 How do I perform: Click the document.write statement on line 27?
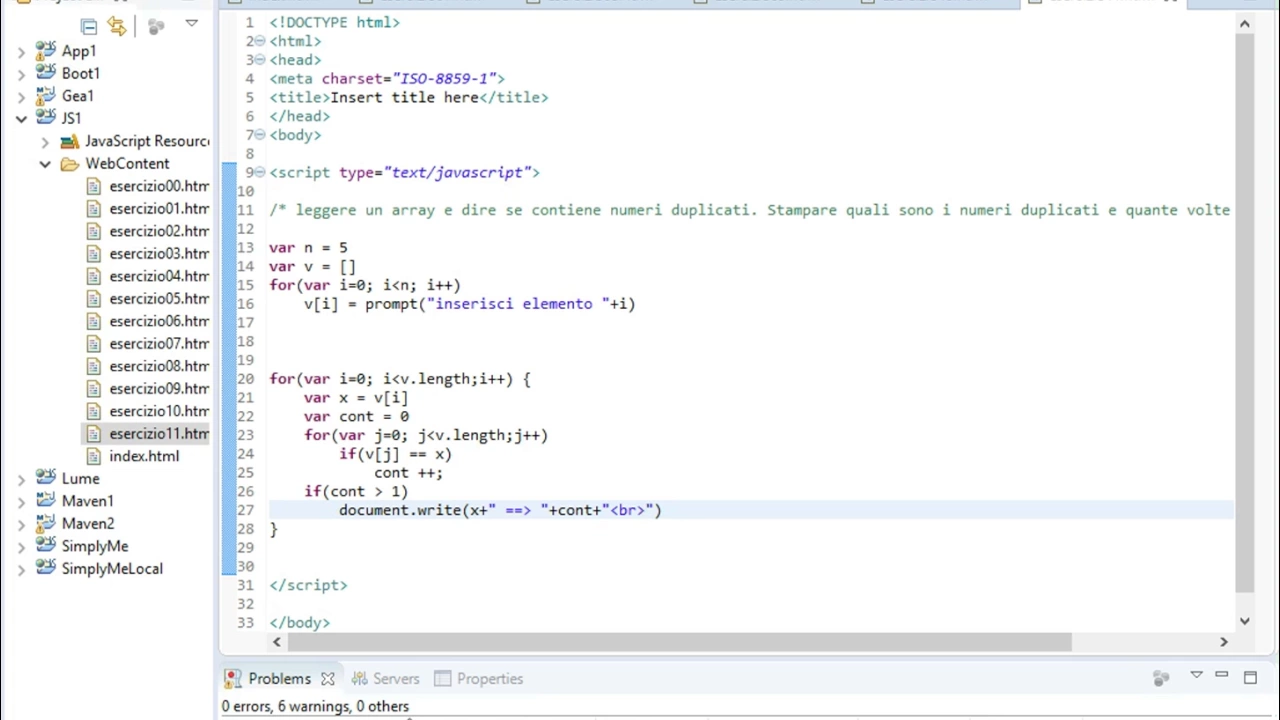click(500, 510)
